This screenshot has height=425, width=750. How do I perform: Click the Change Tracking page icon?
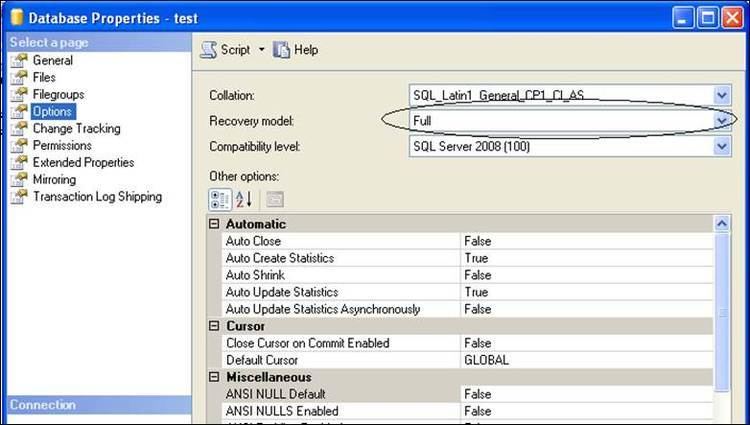tap(19, 129)
